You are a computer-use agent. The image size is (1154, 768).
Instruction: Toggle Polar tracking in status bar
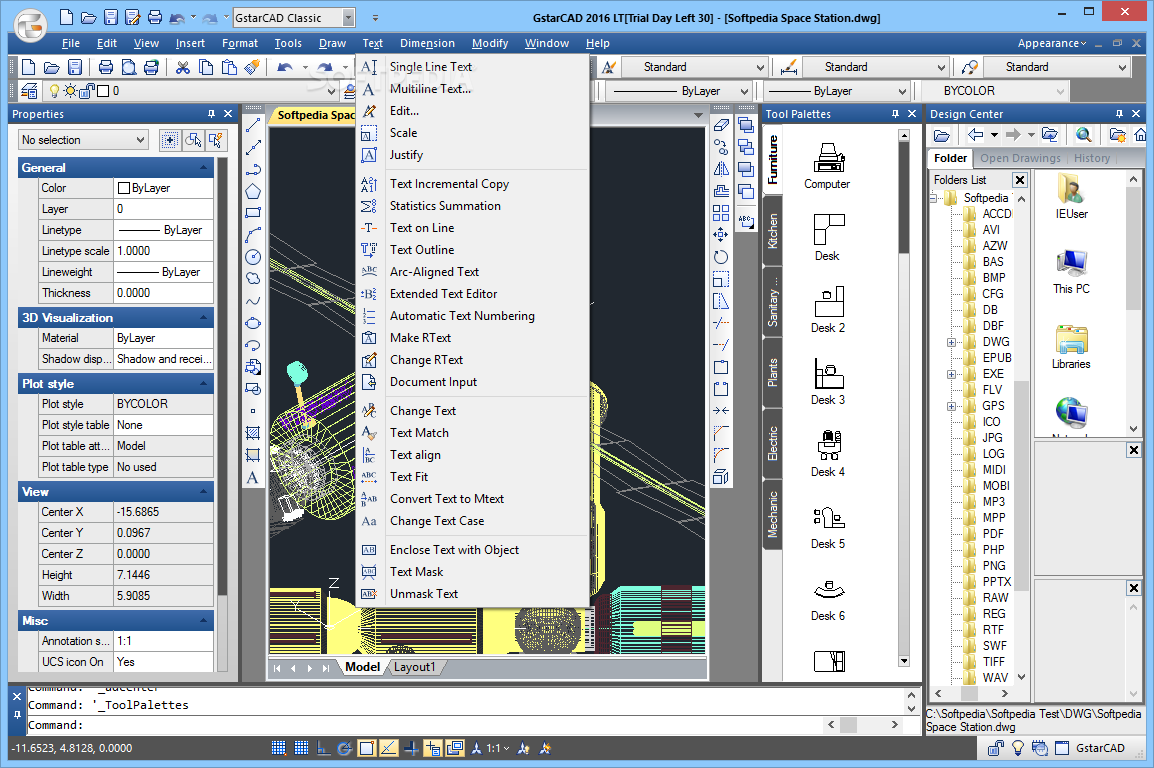point(344,748)
